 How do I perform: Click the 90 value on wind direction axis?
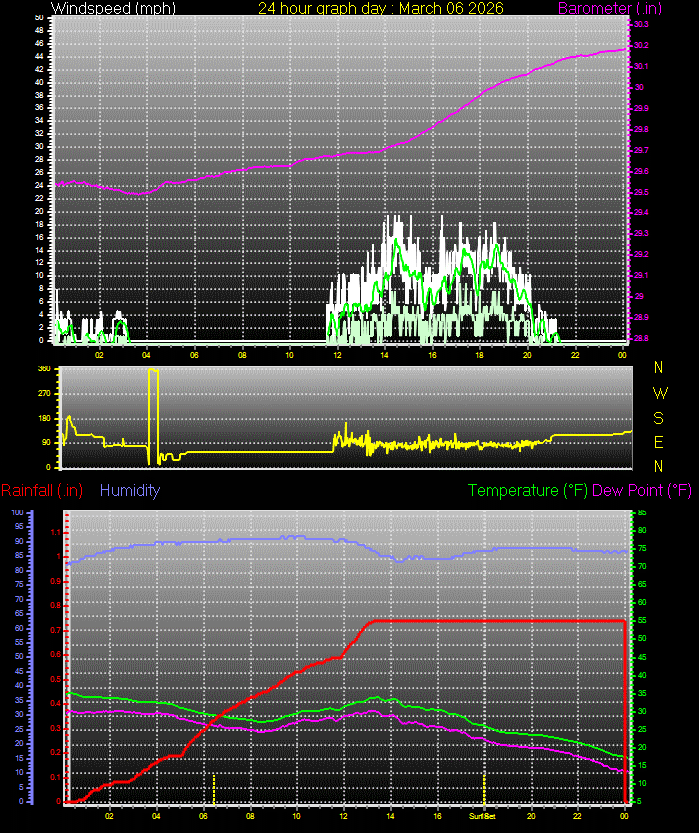44,442
